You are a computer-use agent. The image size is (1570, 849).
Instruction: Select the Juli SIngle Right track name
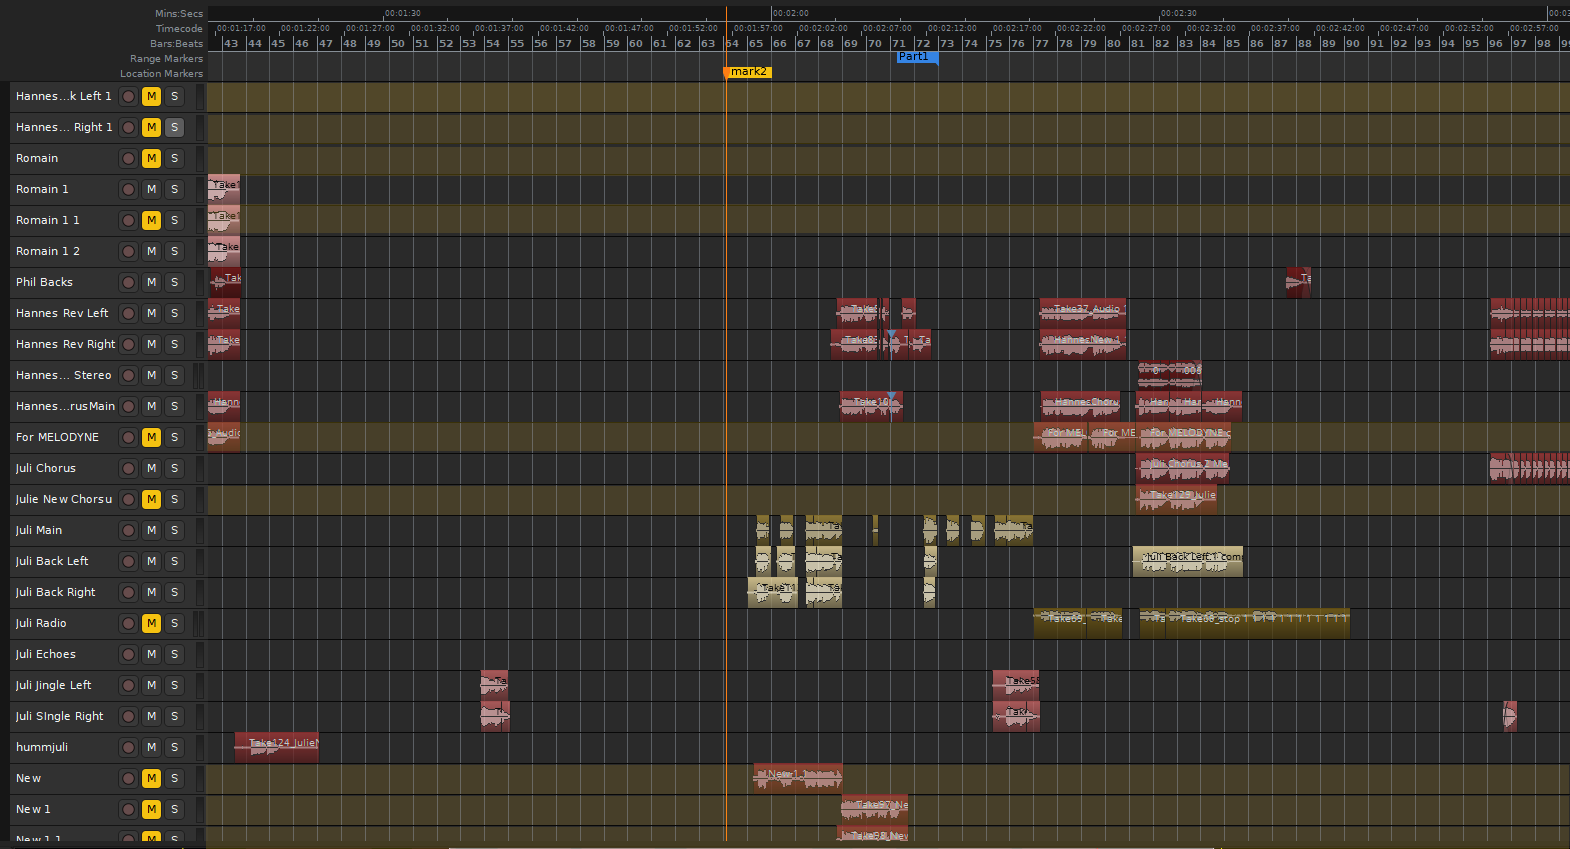pos(59,716)
